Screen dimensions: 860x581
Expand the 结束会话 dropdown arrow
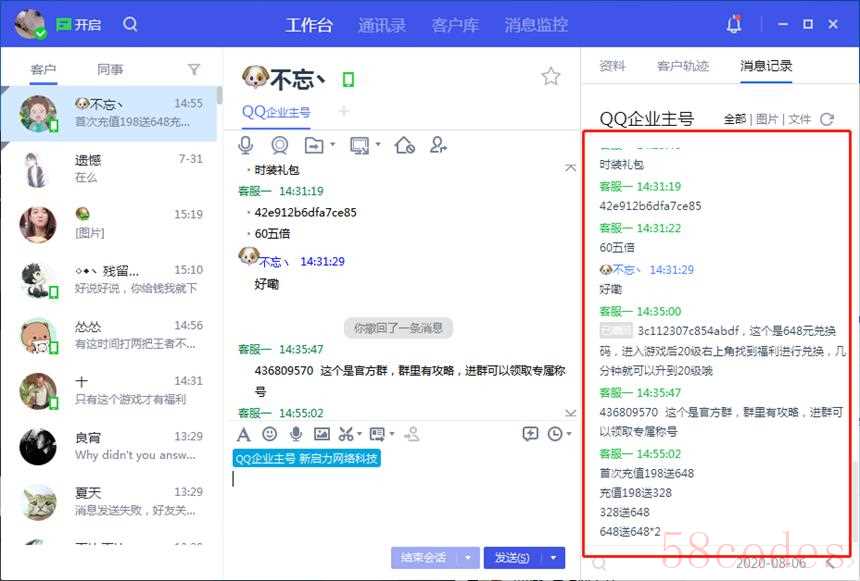468,557
